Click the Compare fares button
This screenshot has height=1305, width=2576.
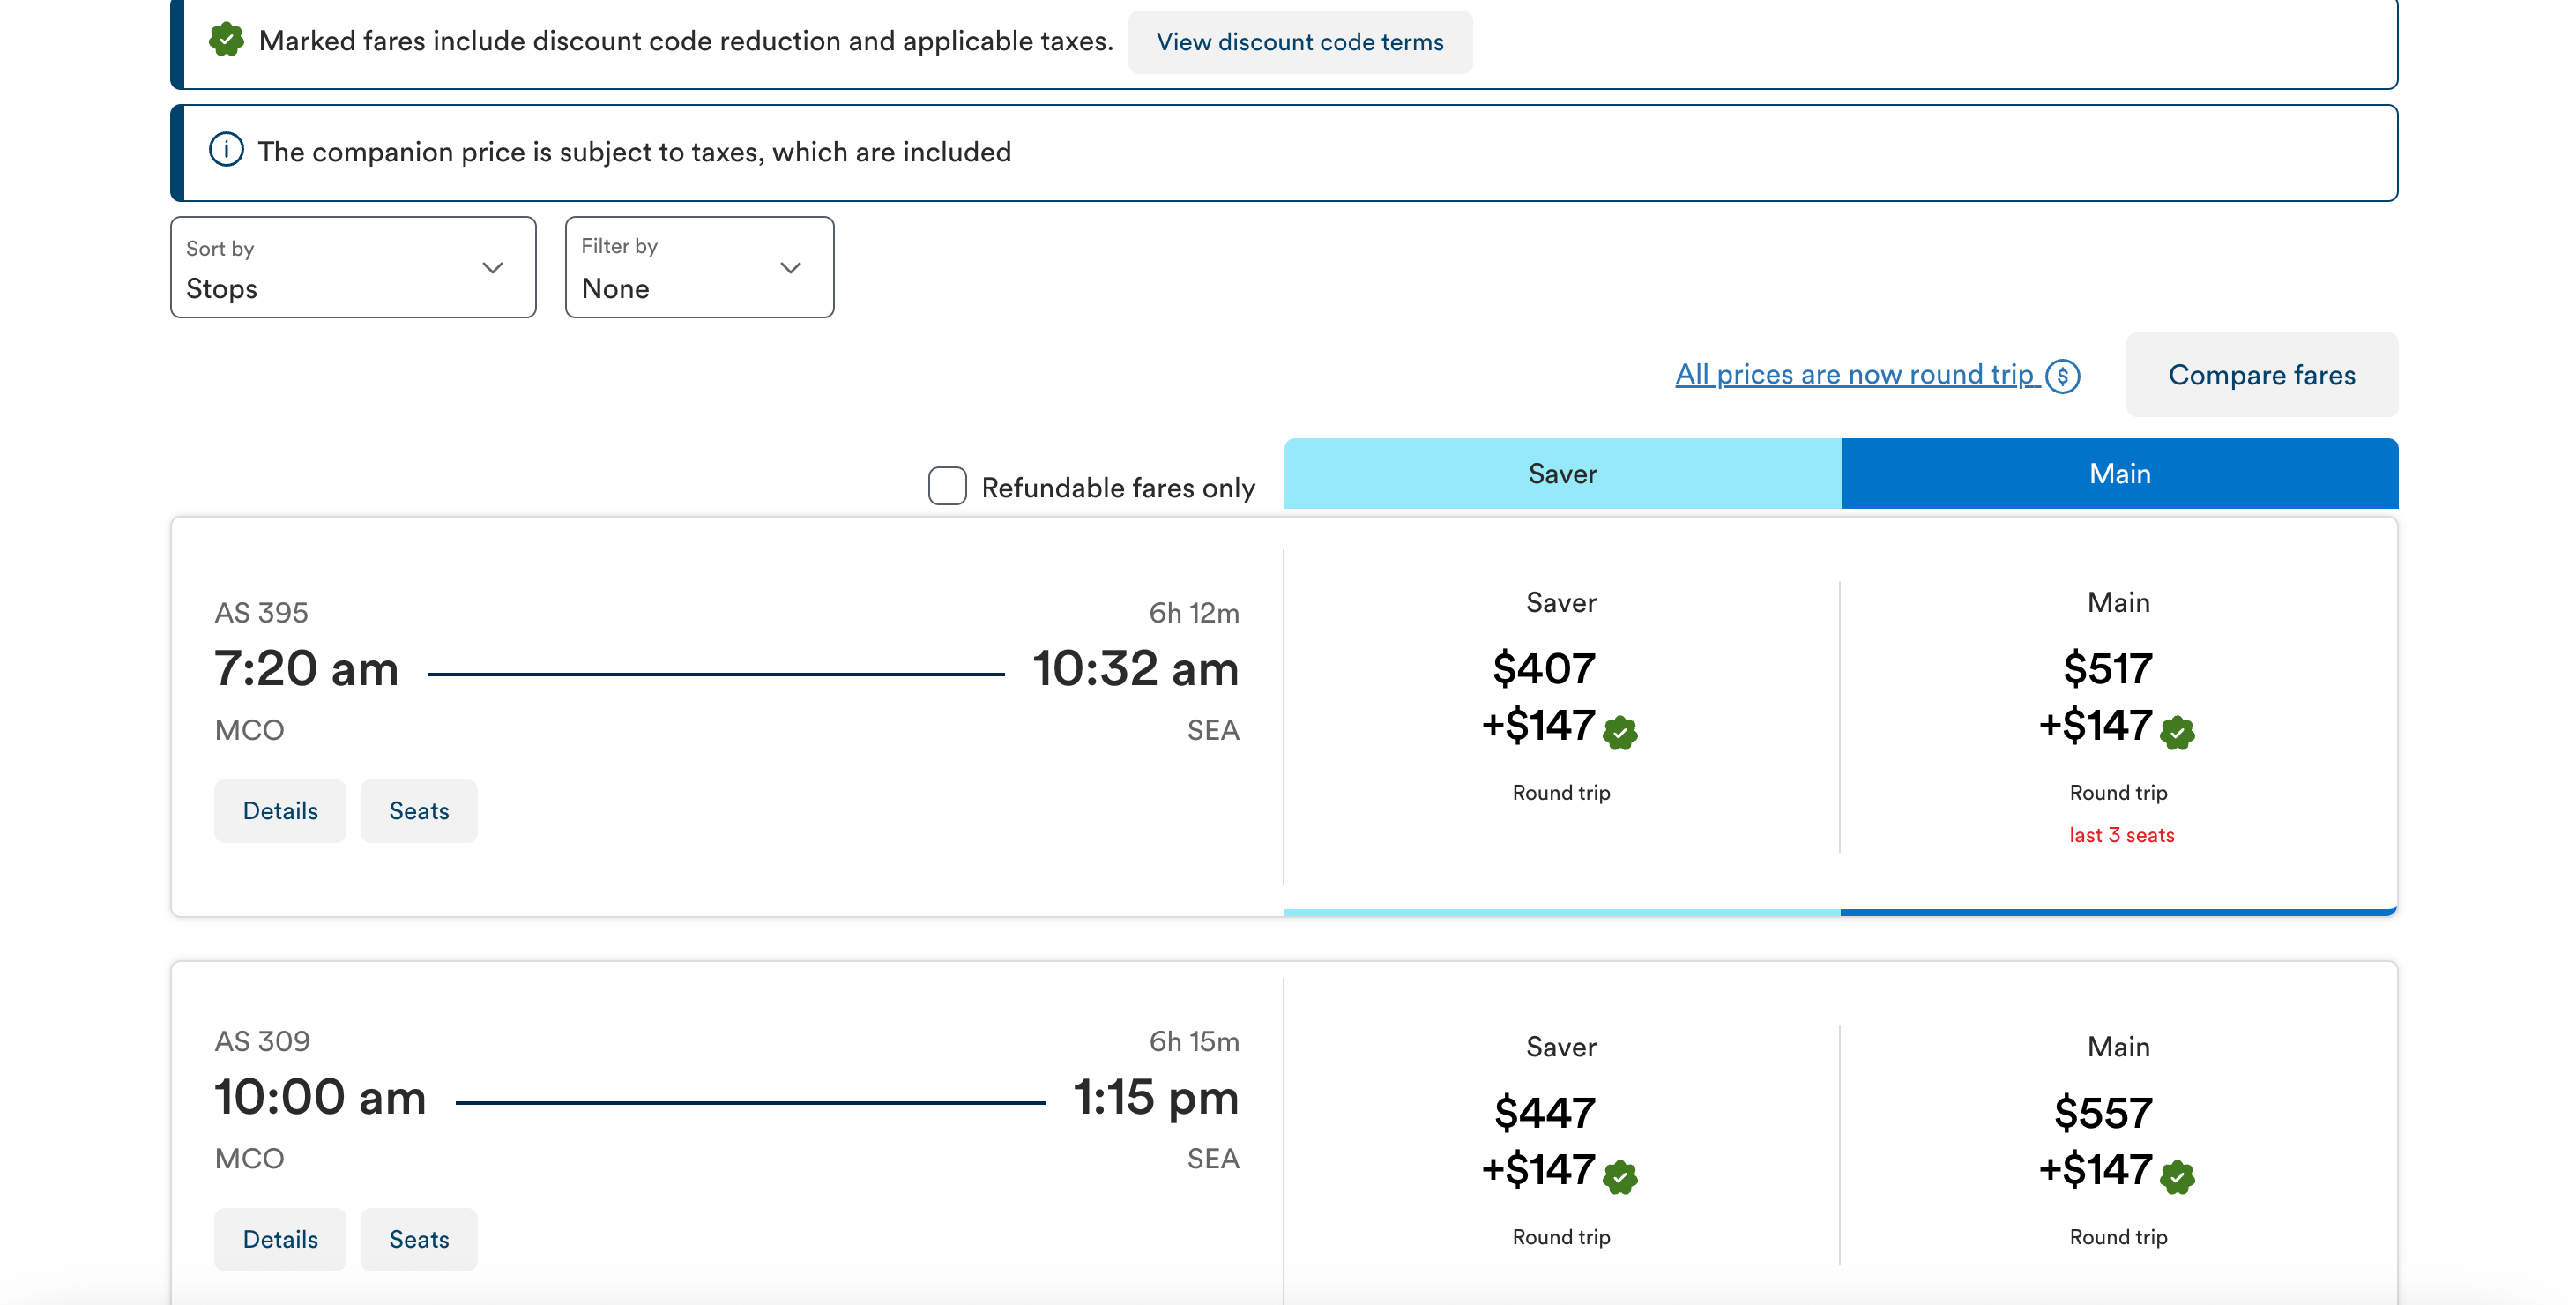[x=2260, y=375]
